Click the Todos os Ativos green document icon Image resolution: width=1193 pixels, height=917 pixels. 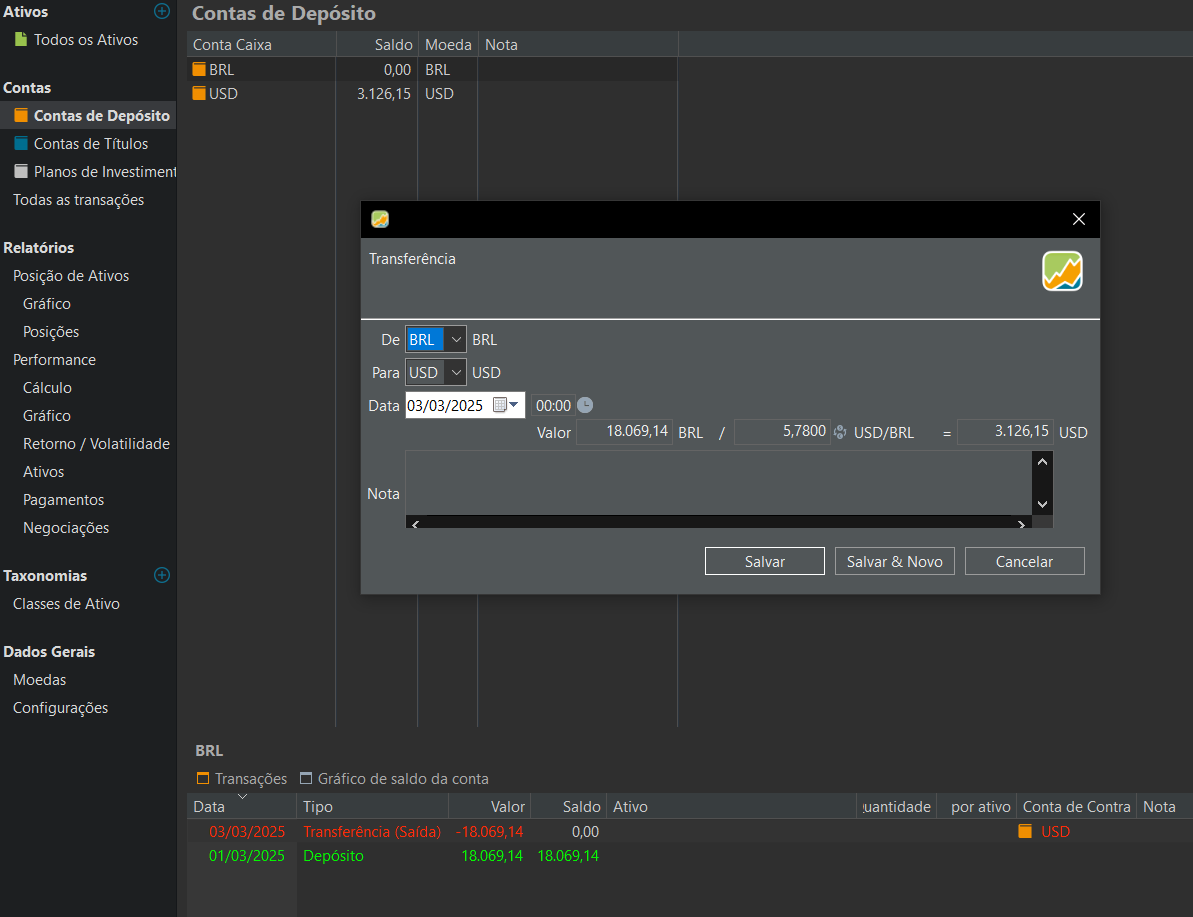[x=21, y=40]
